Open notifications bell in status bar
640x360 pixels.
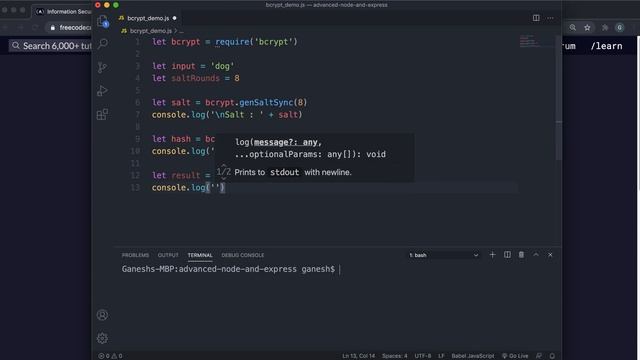(552, 356)
